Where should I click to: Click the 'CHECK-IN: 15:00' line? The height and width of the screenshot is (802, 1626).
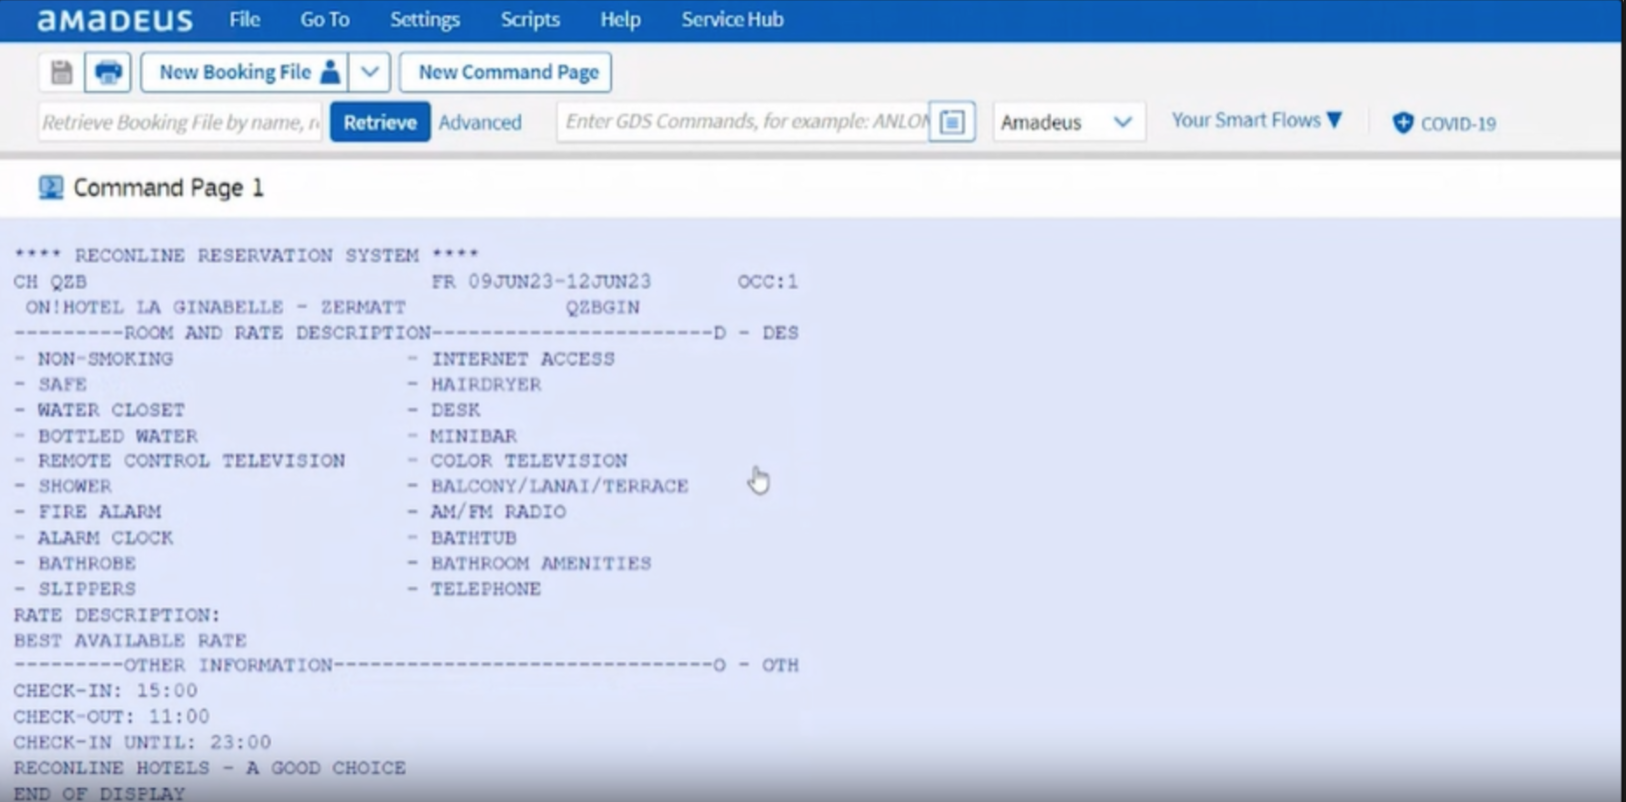105,691
